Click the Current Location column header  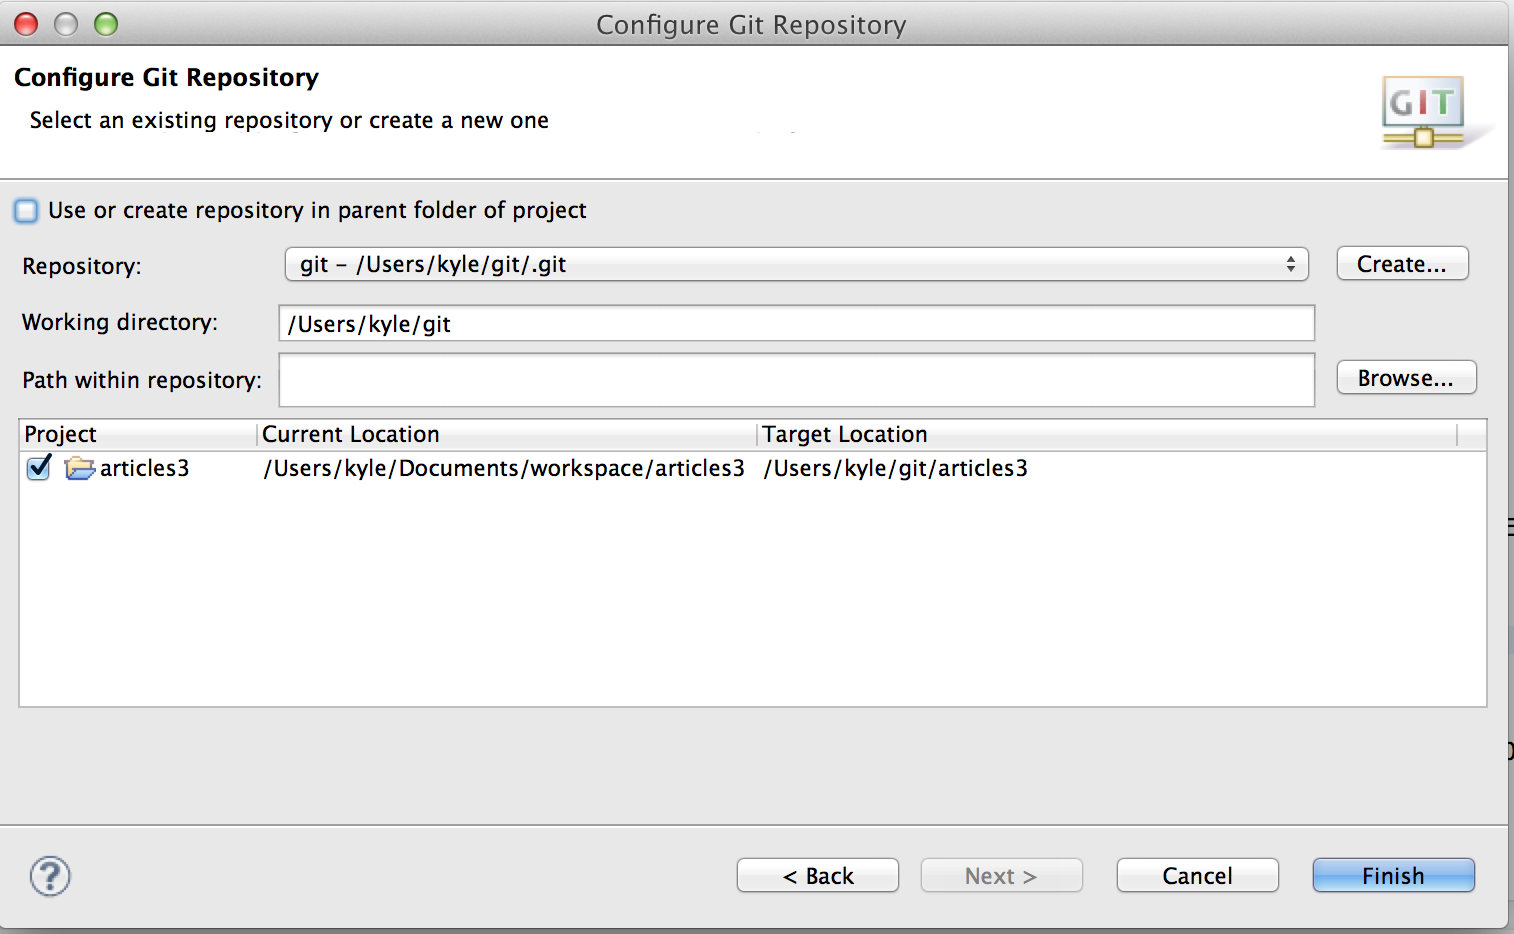coord(506,434)
